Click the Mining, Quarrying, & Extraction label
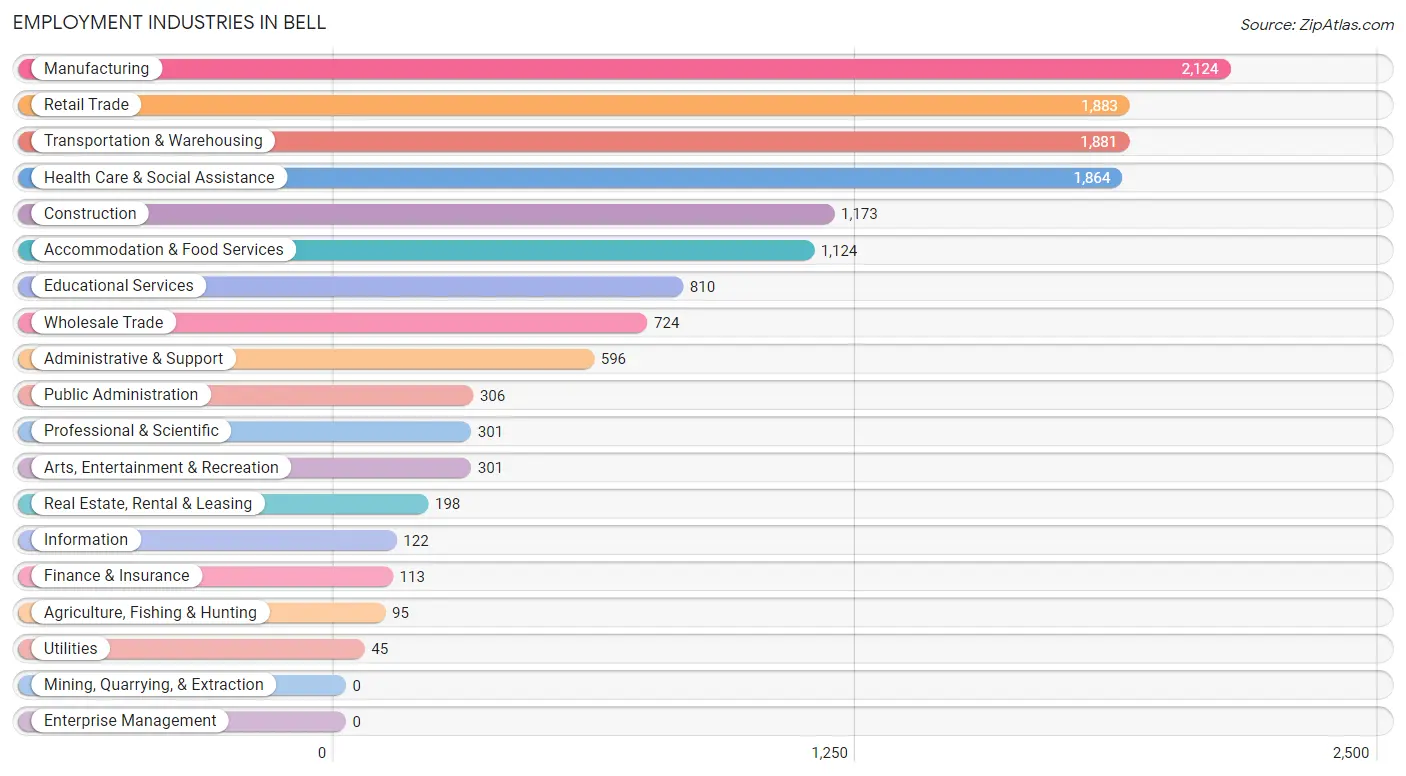1406x776 pixels. tap(154, 685)
